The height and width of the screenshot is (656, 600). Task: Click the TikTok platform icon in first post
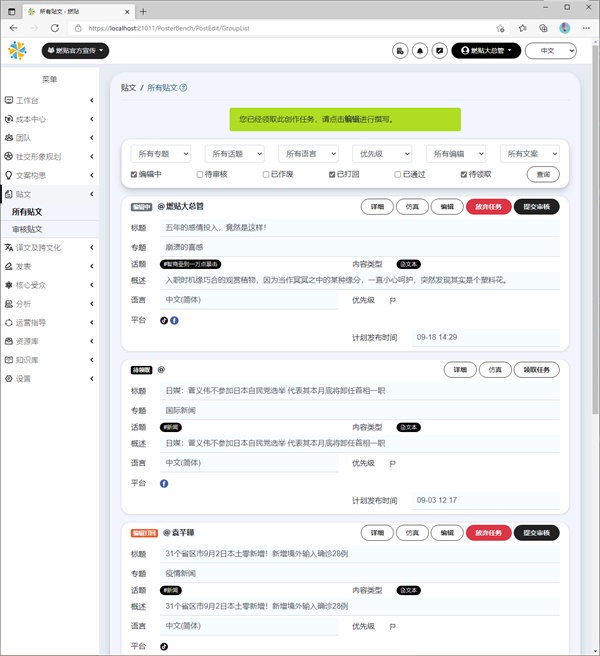click(164, 321)
